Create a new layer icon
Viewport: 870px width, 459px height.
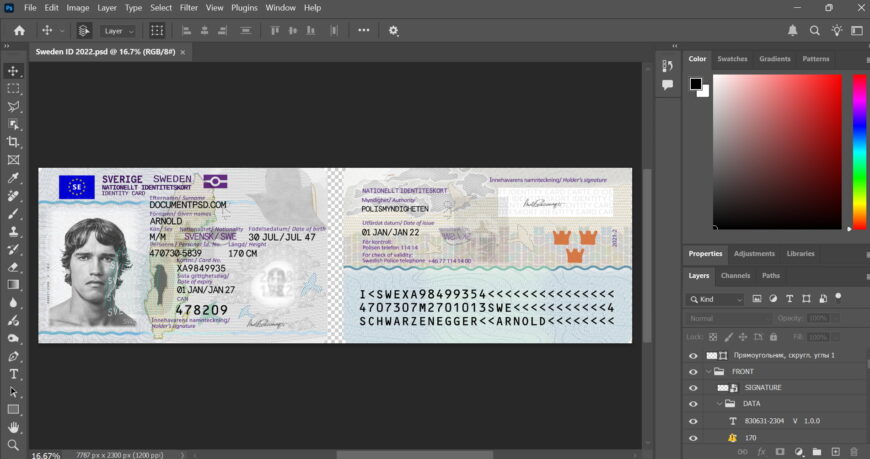(836, 452)
